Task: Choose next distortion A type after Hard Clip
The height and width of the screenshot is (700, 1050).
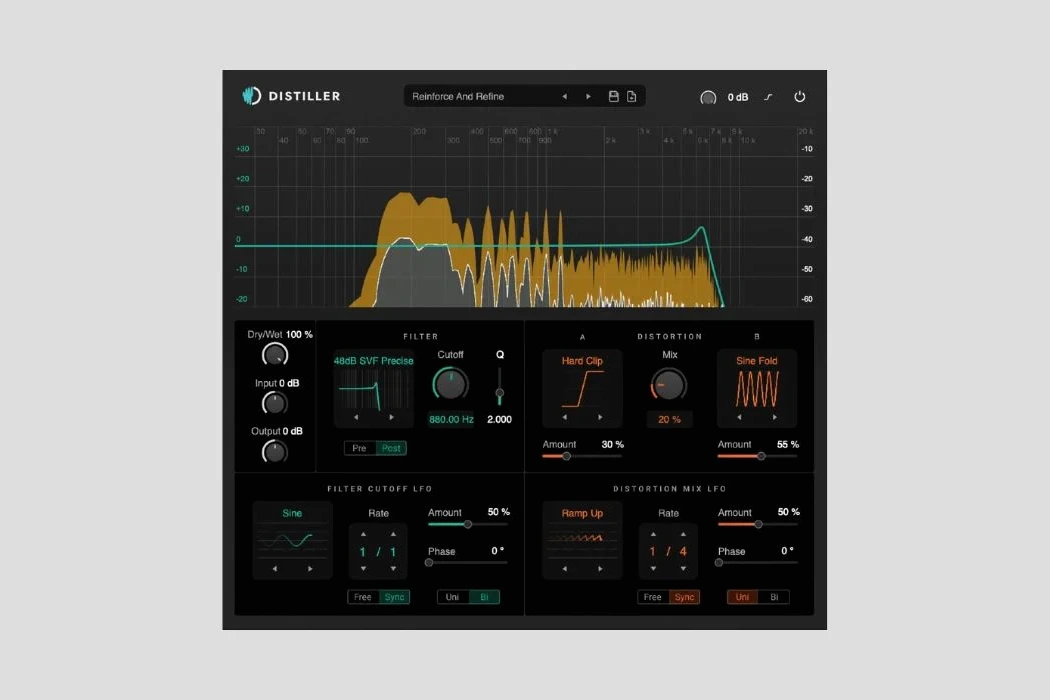Action: pyautogui.click(x=600, y=417)
